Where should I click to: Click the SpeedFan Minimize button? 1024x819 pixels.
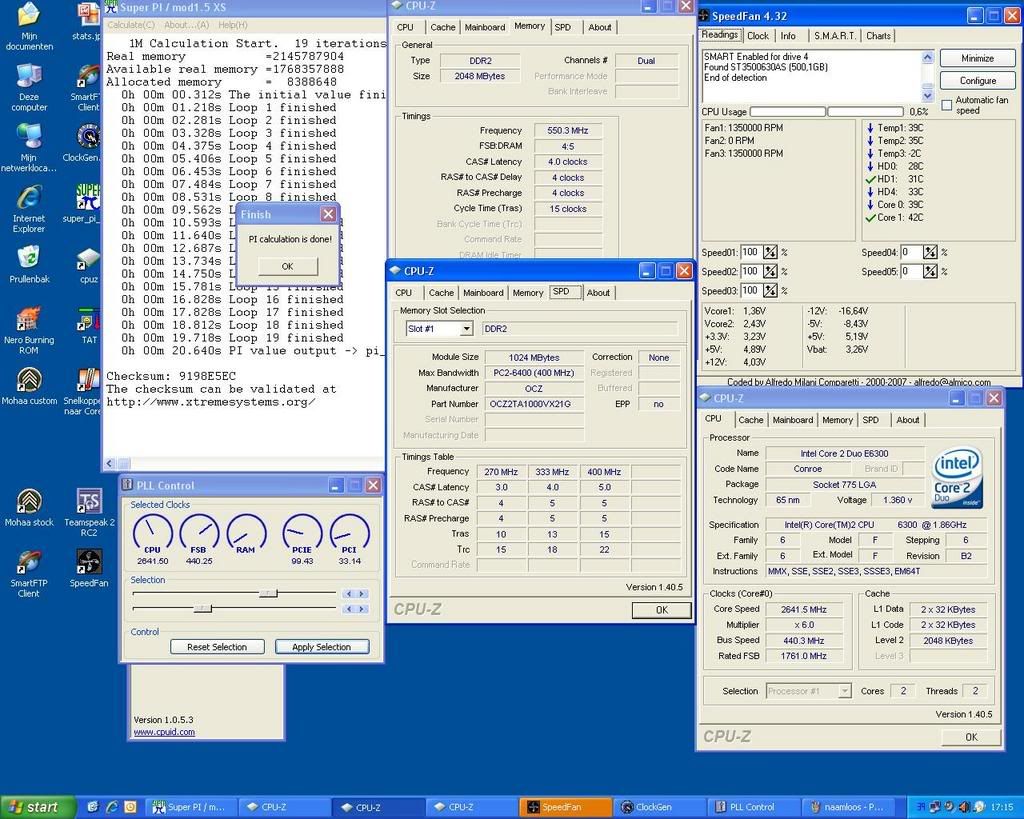tap(977, 58)
